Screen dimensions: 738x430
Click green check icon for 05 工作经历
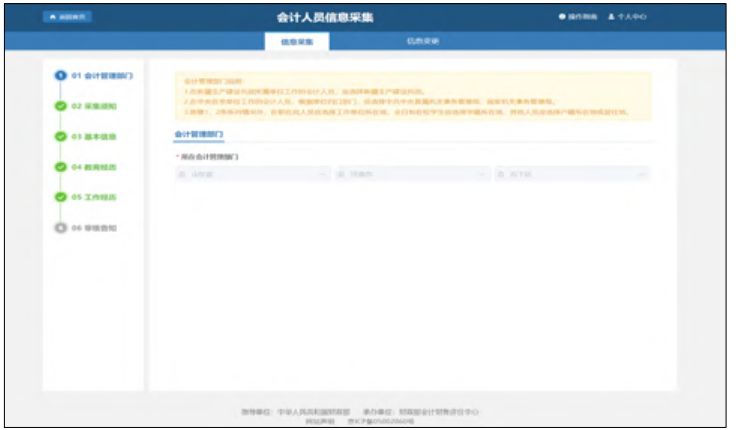coord(60,197)
